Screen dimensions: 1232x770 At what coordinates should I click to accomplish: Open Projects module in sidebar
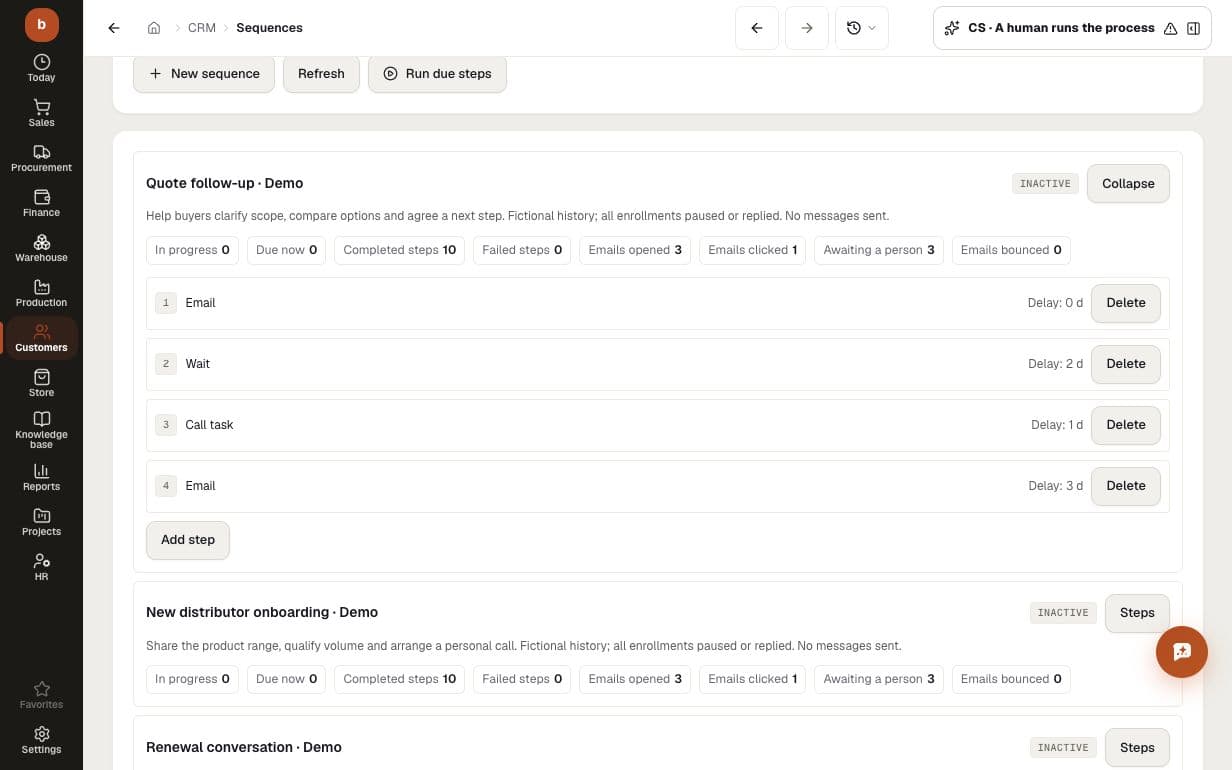click(41, 522)
